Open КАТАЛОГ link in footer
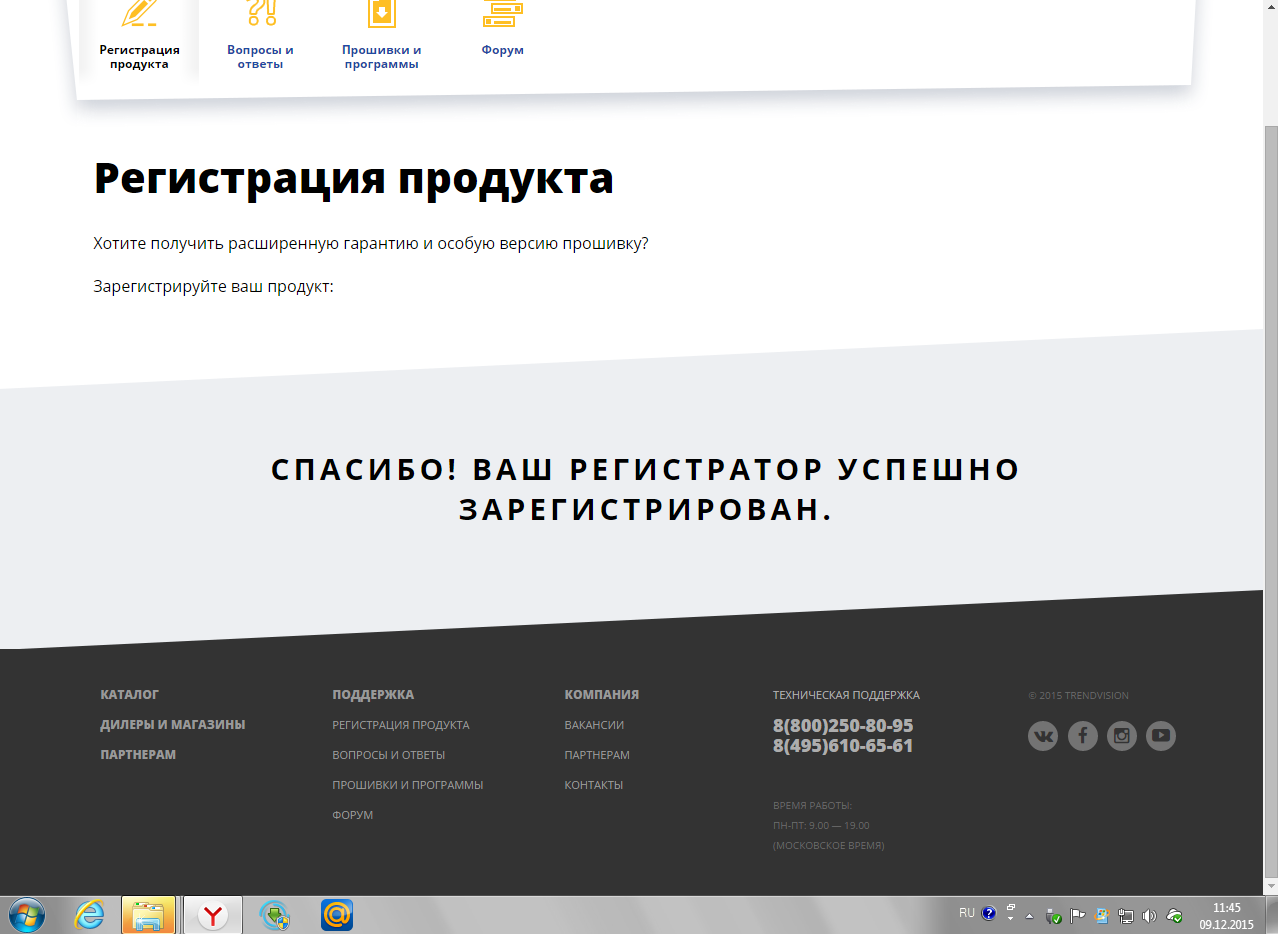The image size is (1278, 934). tap(130, 695)
